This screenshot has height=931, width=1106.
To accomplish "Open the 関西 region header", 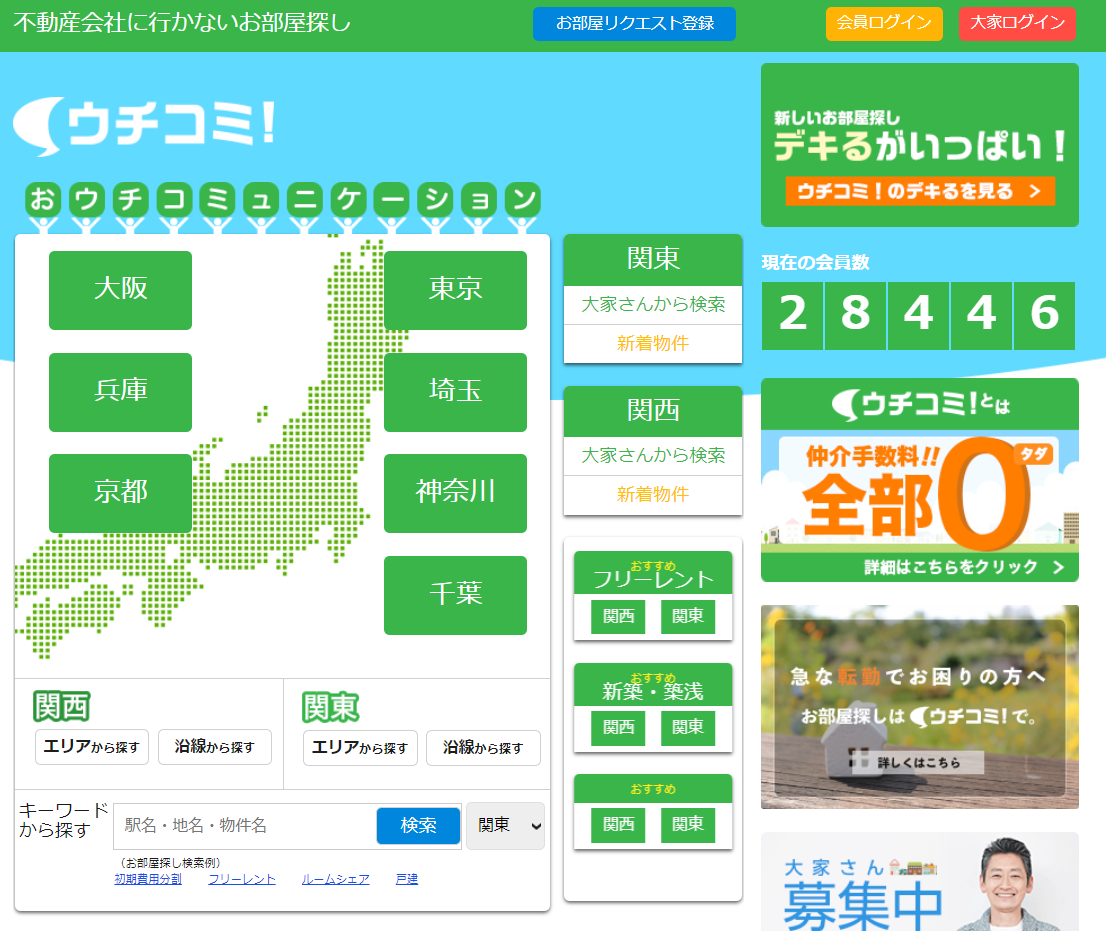I will pyautogui.click(x=653, y=411).
